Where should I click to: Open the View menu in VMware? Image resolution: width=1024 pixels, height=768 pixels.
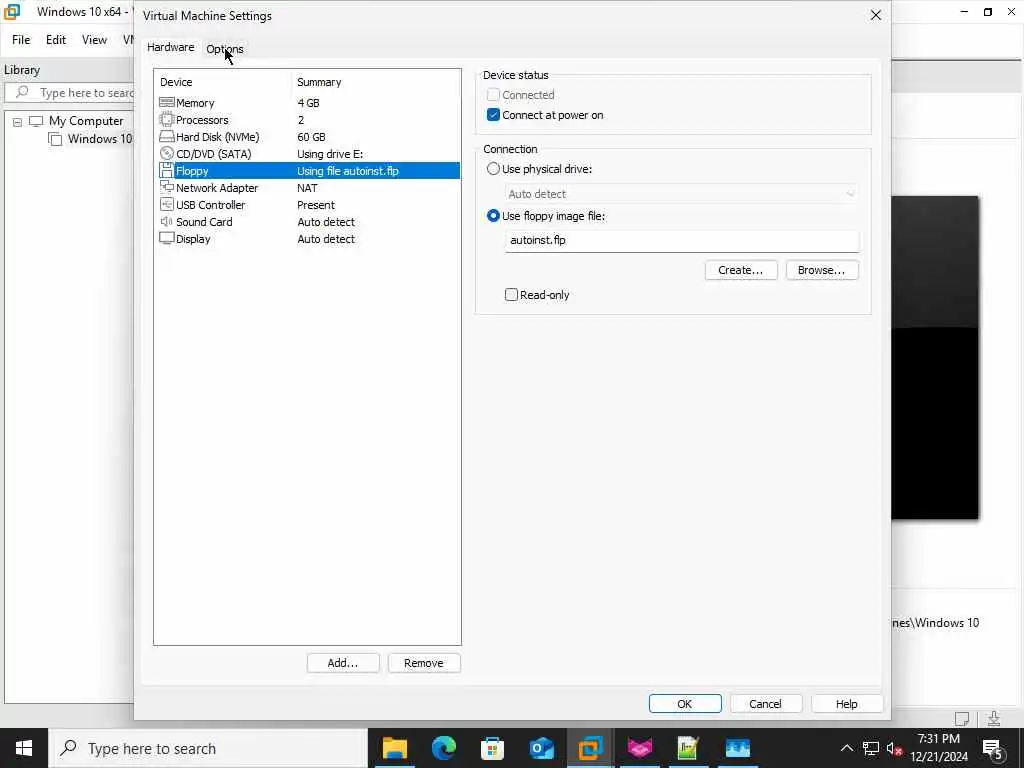[x=94, y=40]
